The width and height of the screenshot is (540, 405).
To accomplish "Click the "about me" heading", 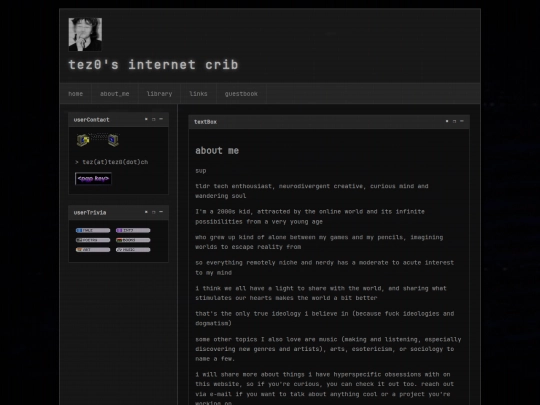I will [x=217, y=150].
